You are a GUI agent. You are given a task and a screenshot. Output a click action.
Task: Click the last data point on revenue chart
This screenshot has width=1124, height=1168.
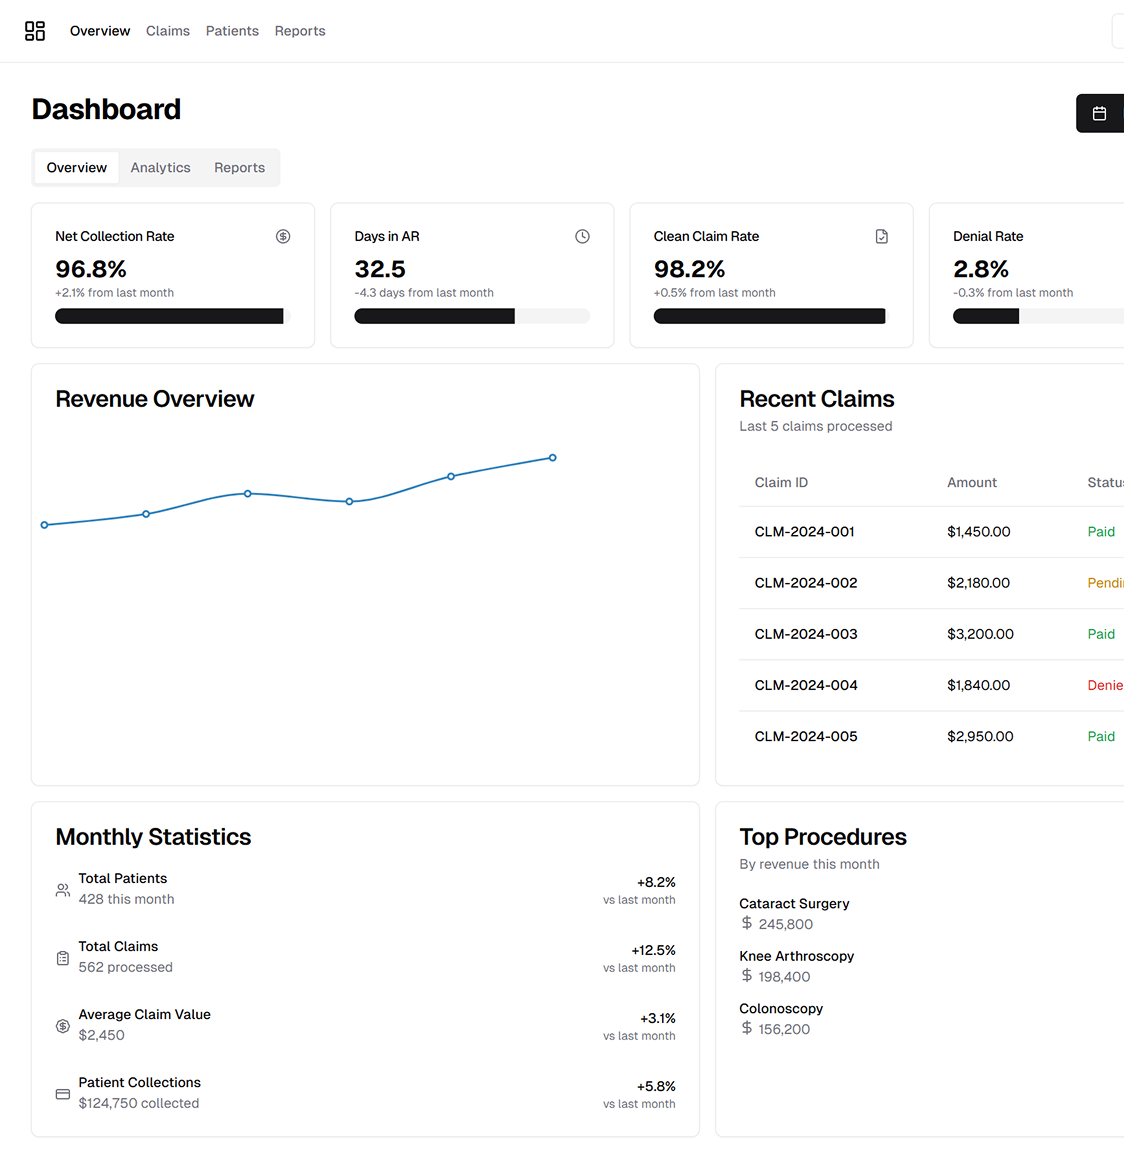click(553, 458)
